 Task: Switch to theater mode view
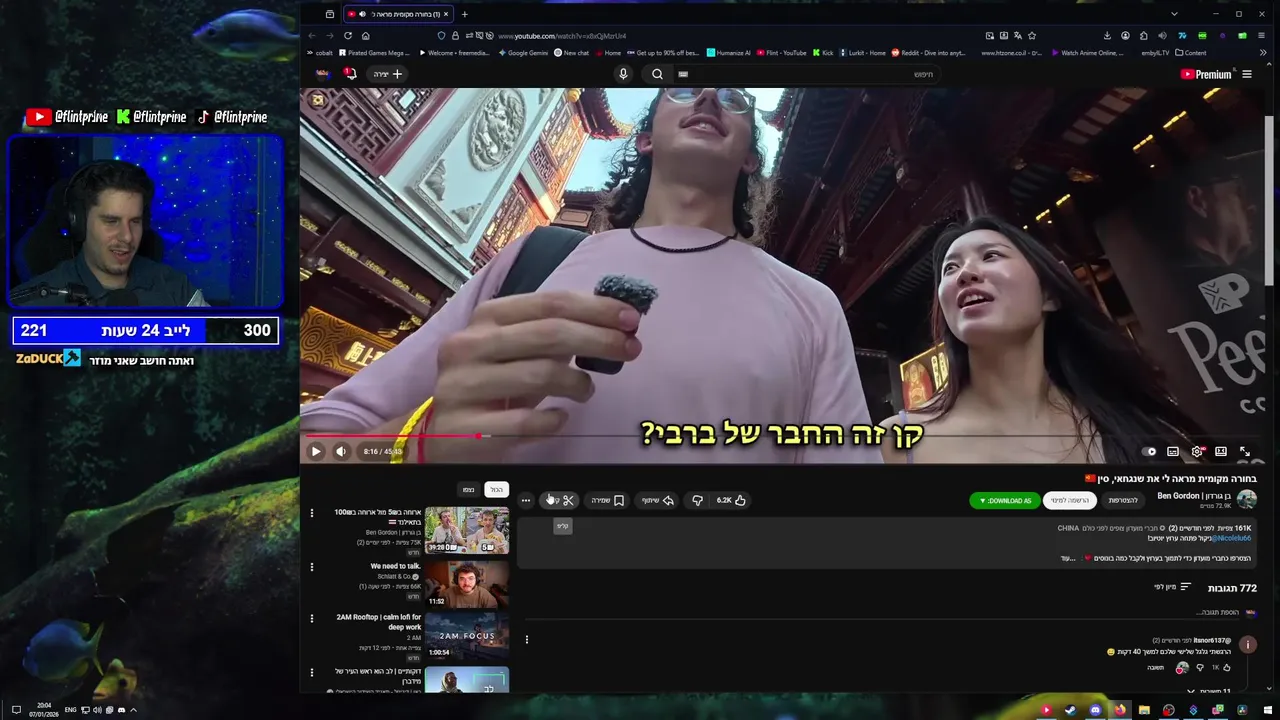tap(1221, 452)
